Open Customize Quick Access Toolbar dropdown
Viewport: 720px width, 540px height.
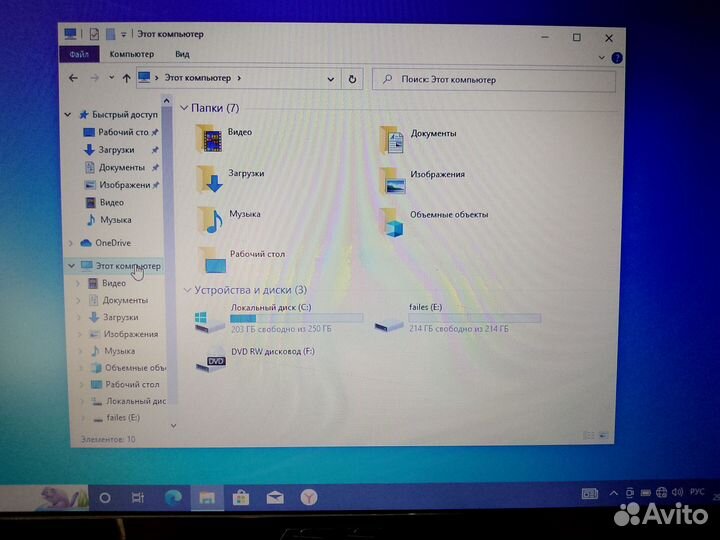pyautogui.click(x=124, y=34)
